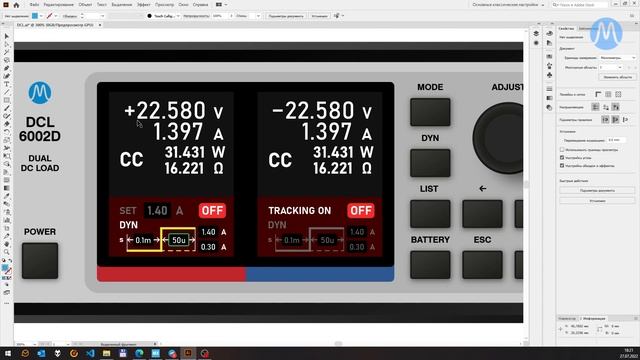Open the artboards number dropdown
The image size is (640, 360).
pyautogui.click(x=611, y=67)
